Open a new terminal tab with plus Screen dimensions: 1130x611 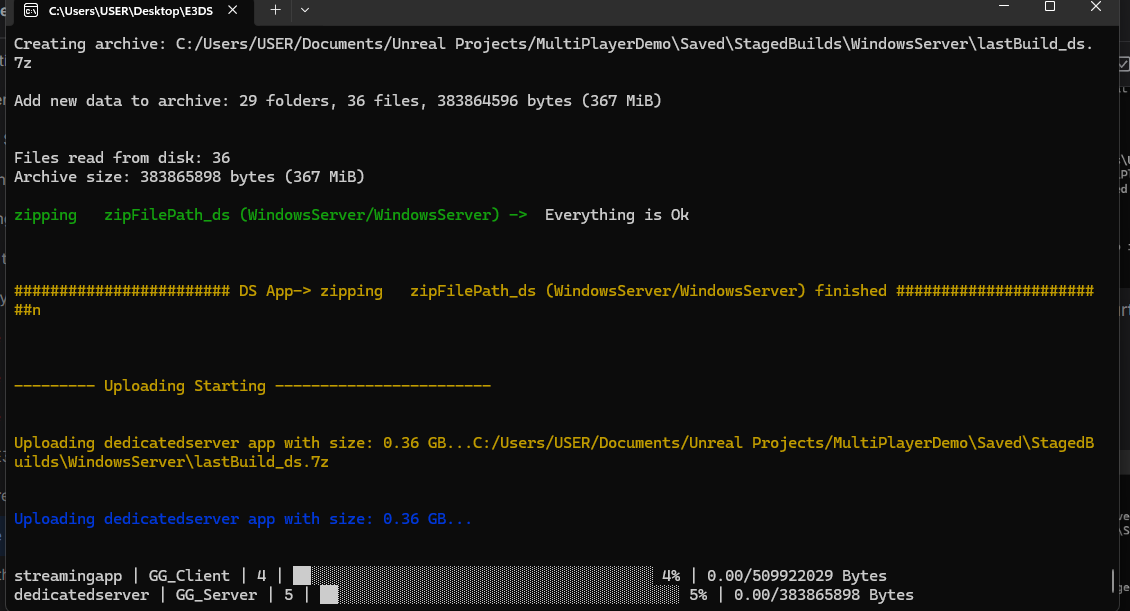point(275,10)
